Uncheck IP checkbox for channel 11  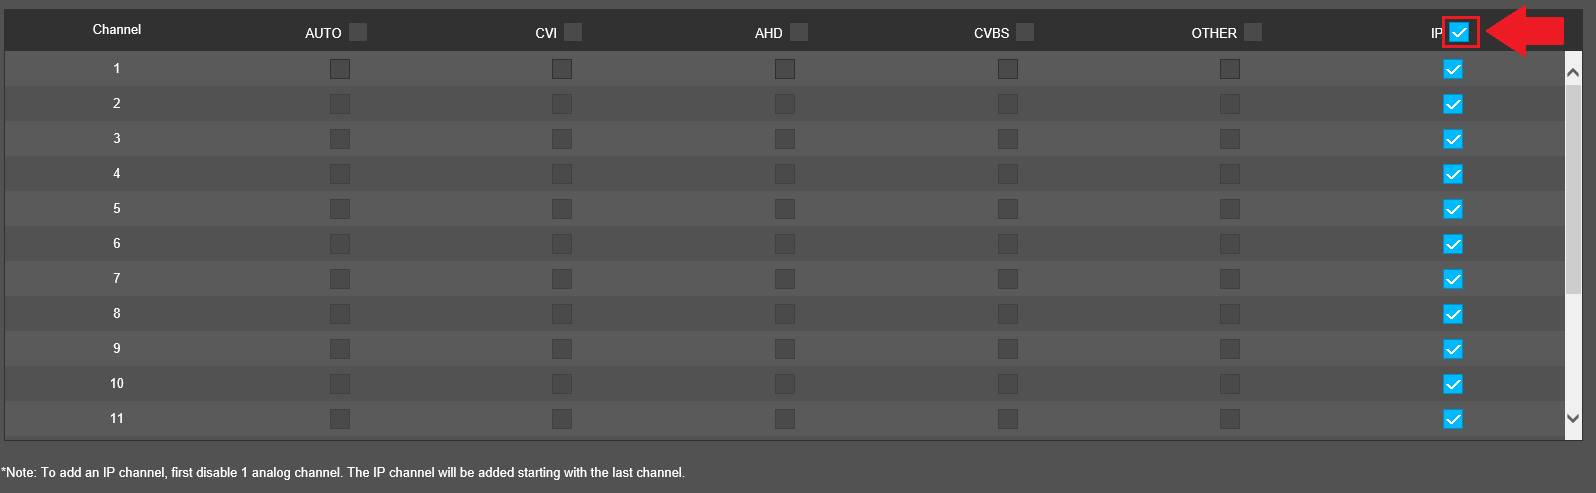(1453, 419)
